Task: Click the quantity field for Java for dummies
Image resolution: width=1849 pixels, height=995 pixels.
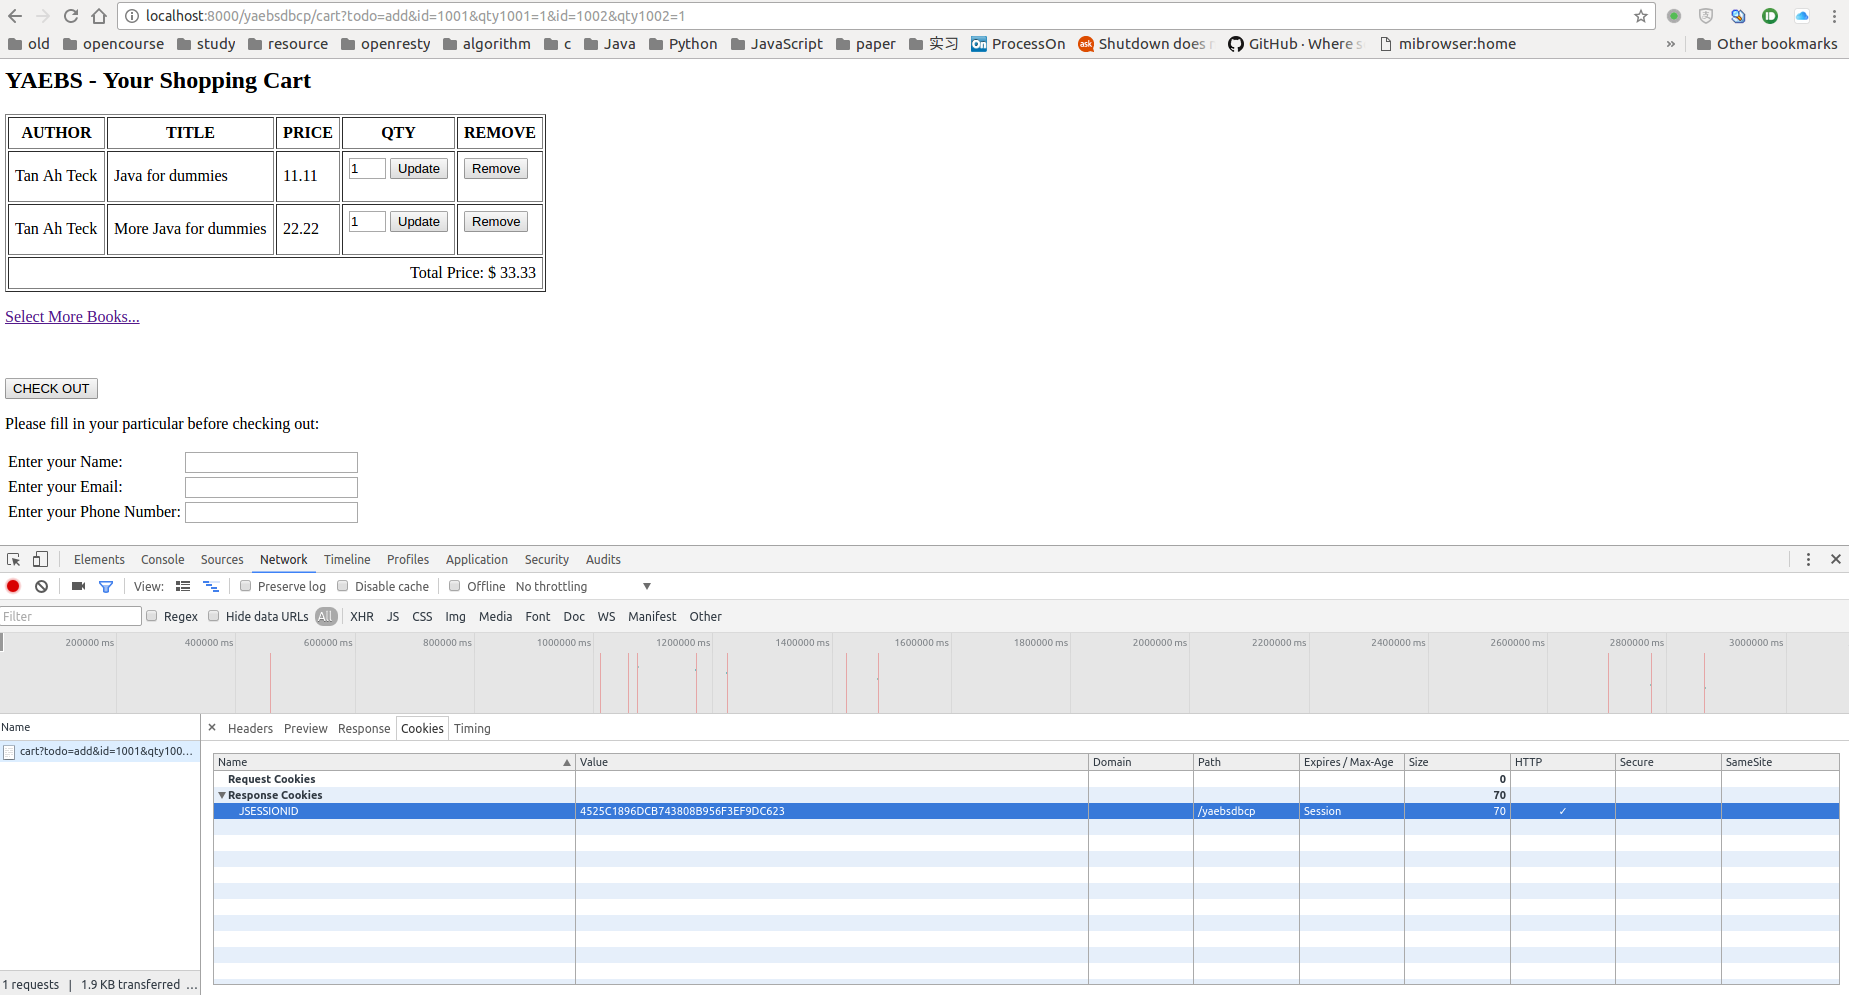Action: [367, 169]
